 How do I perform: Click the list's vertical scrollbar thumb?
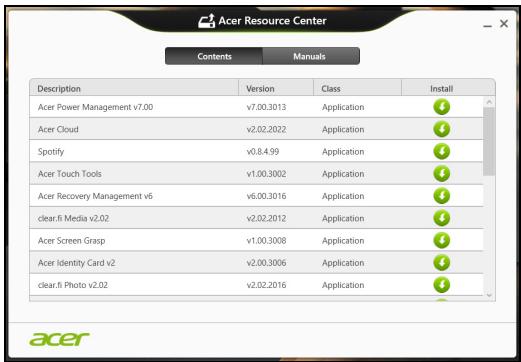(x=489, y=141)
